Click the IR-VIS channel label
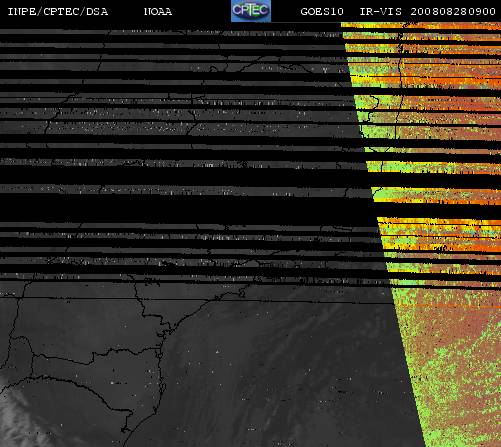Image resolution: width=501 pixels, height=447 pixels. (380, 12)
